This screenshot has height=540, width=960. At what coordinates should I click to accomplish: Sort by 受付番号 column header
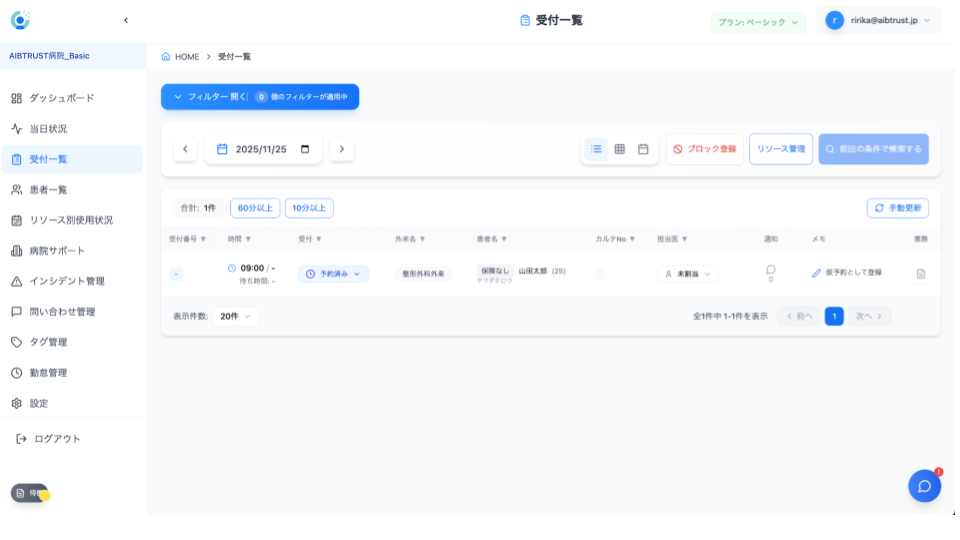coord(187,239)
